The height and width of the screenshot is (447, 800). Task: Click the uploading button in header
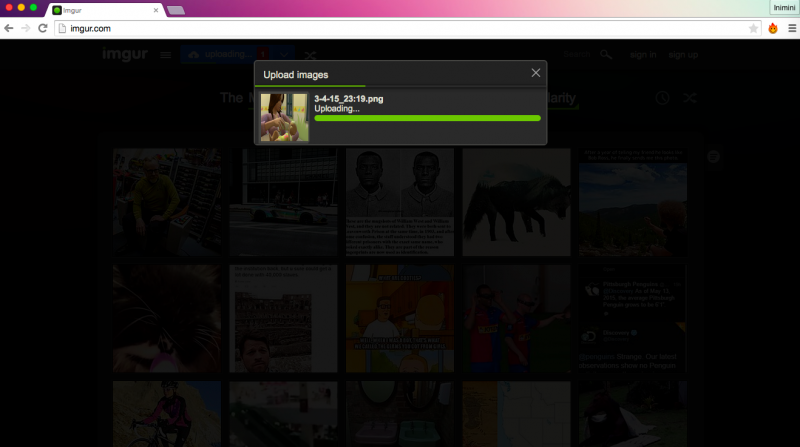(x=228, y=54)
